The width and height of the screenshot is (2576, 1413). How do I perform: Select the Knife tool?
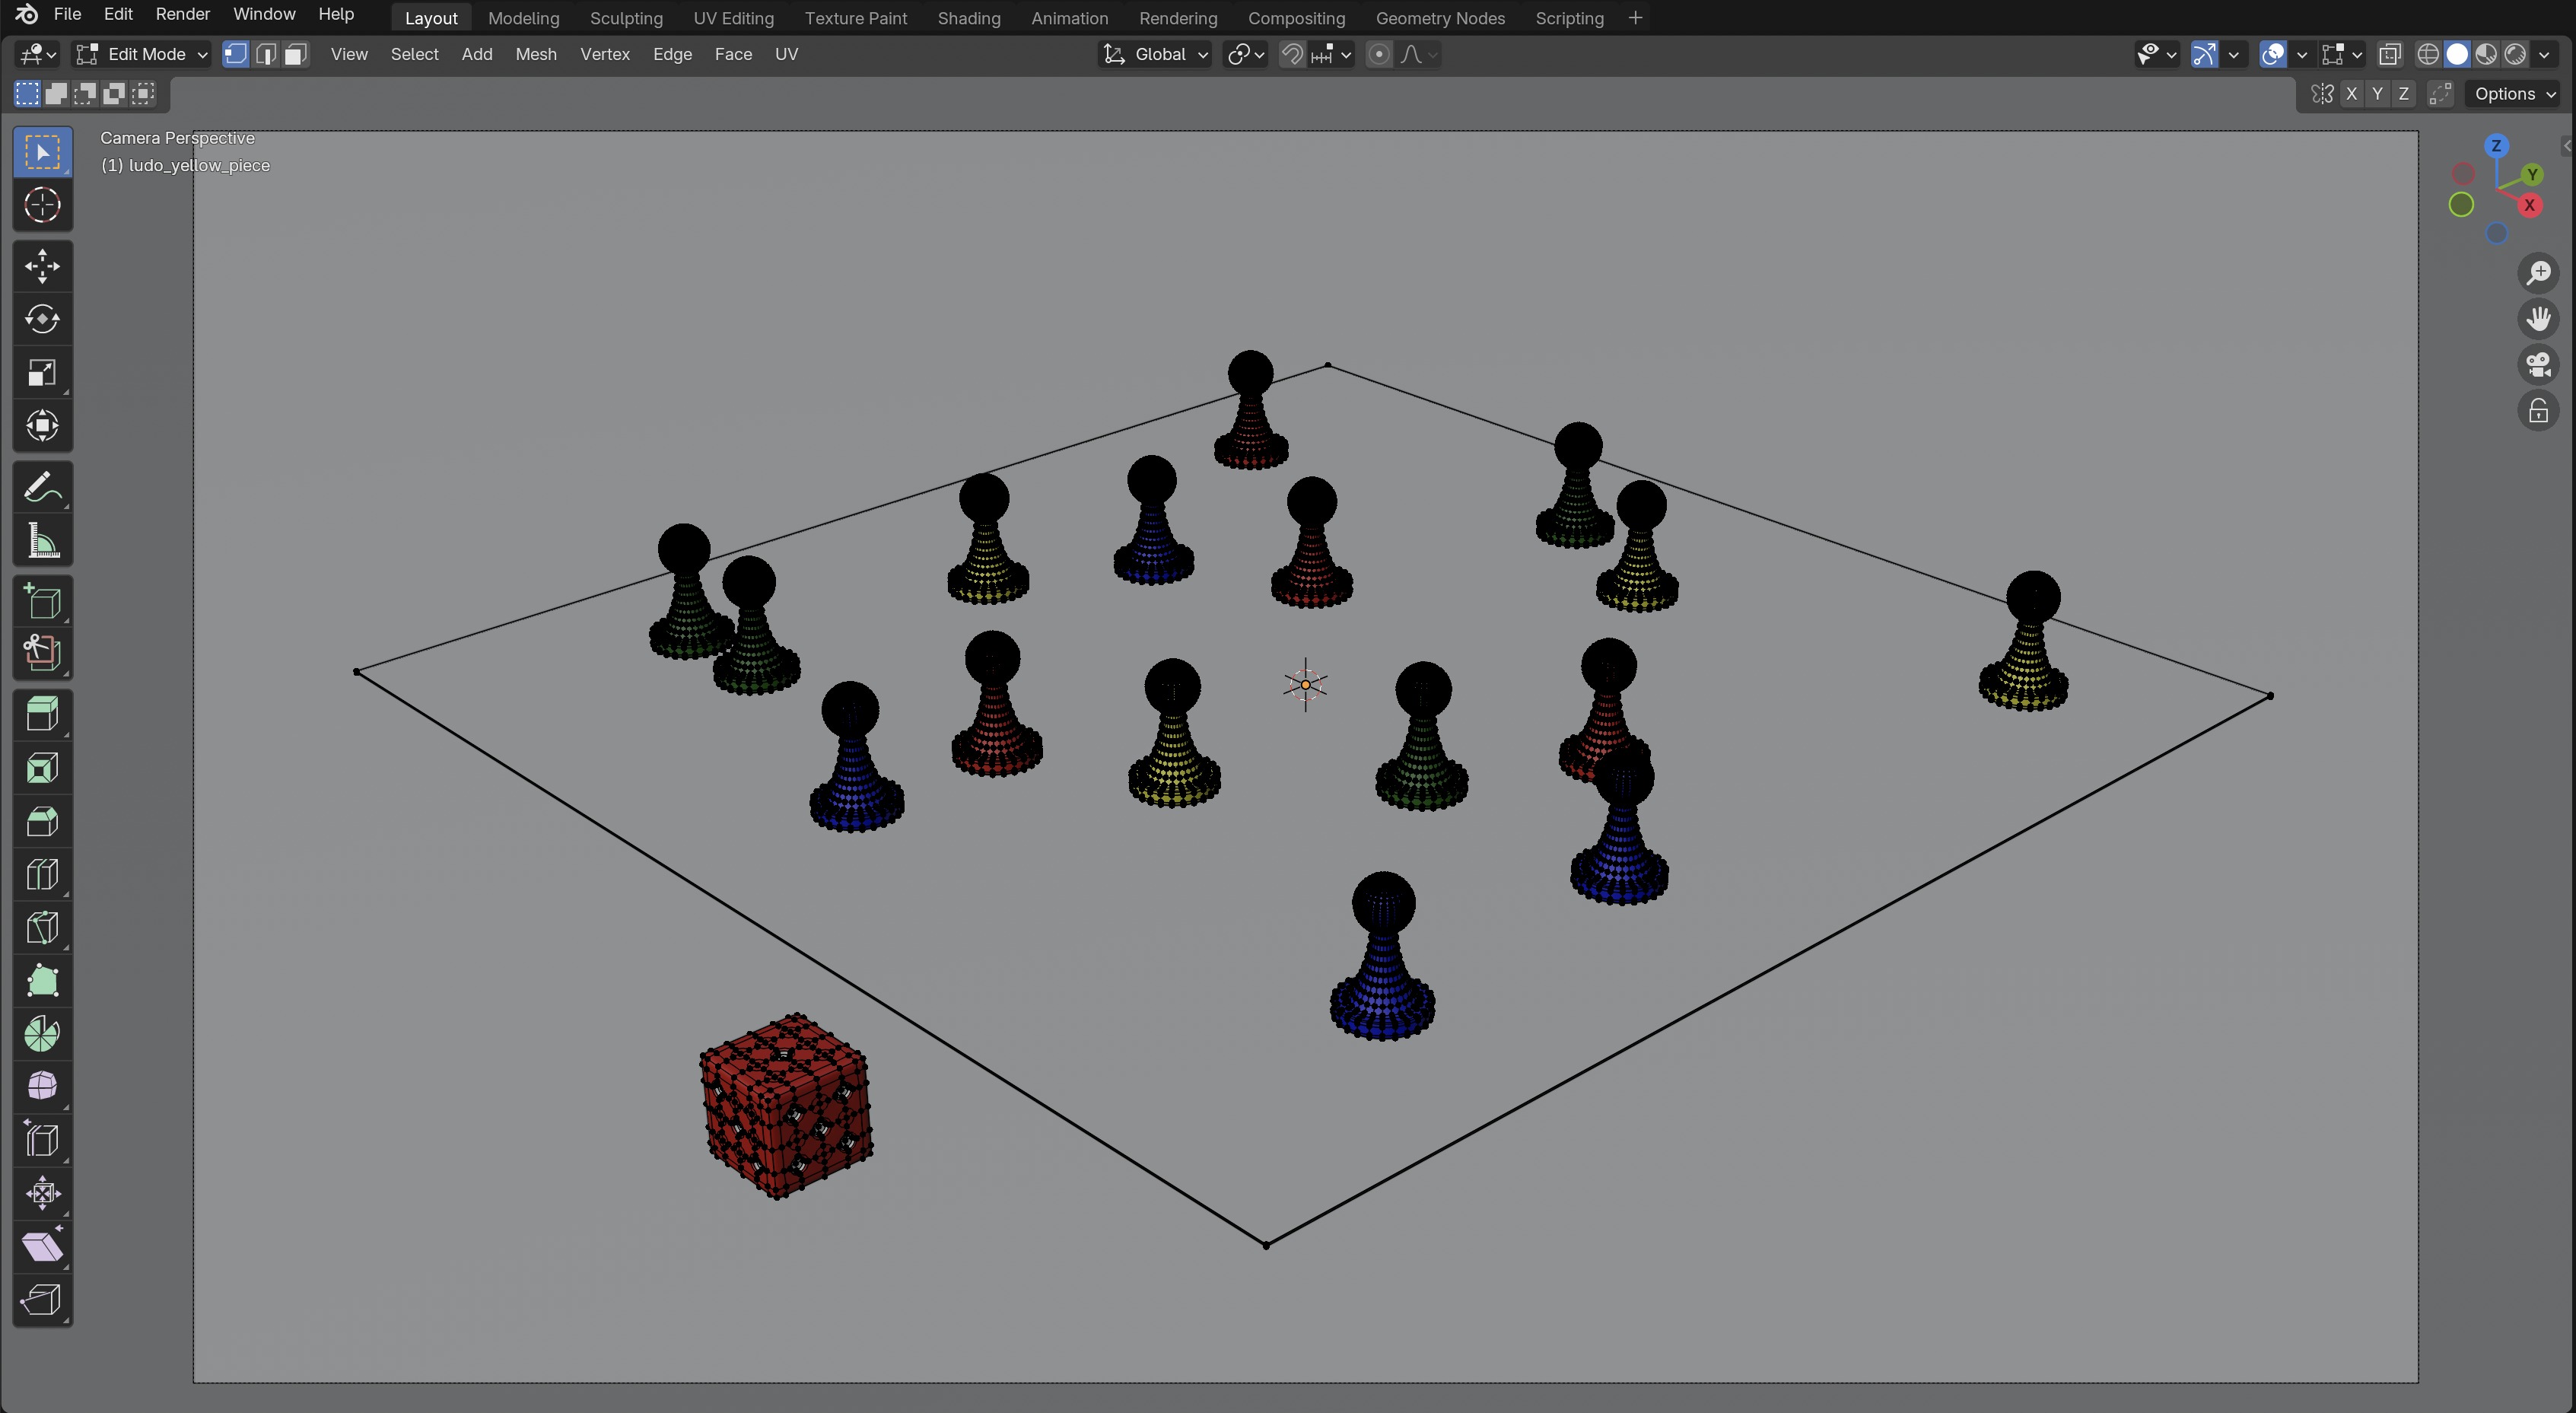click(x=42, y=928)
